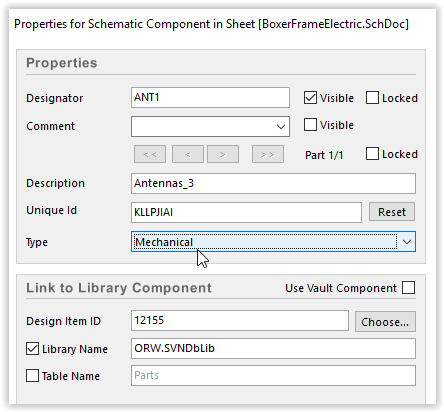The height and width of the screenshot is (412, 444).
Task: Click the last part >> button
Action: 268,154
